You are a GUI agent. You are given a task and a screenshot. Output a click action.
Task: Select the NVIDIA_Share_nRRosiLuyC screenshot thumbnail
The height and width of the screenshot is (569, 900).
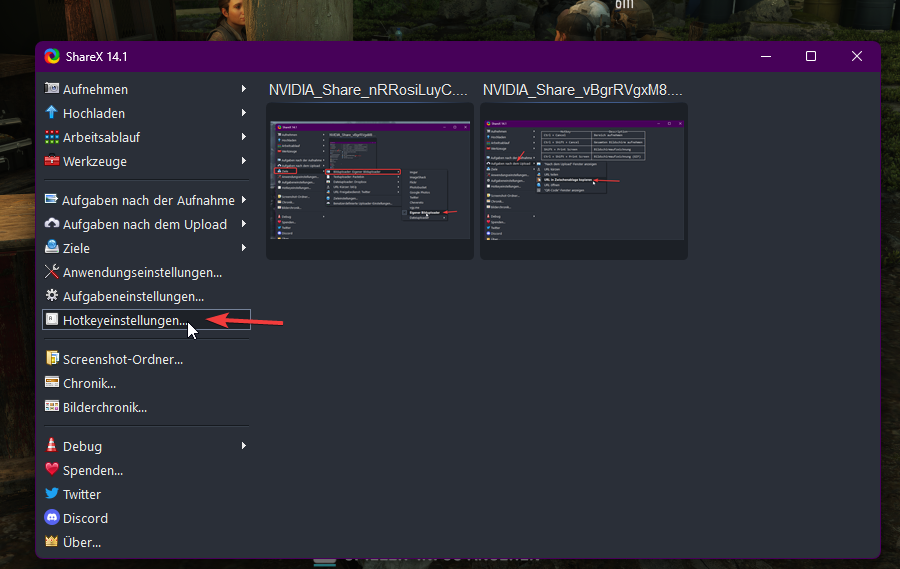click(369, 180)
